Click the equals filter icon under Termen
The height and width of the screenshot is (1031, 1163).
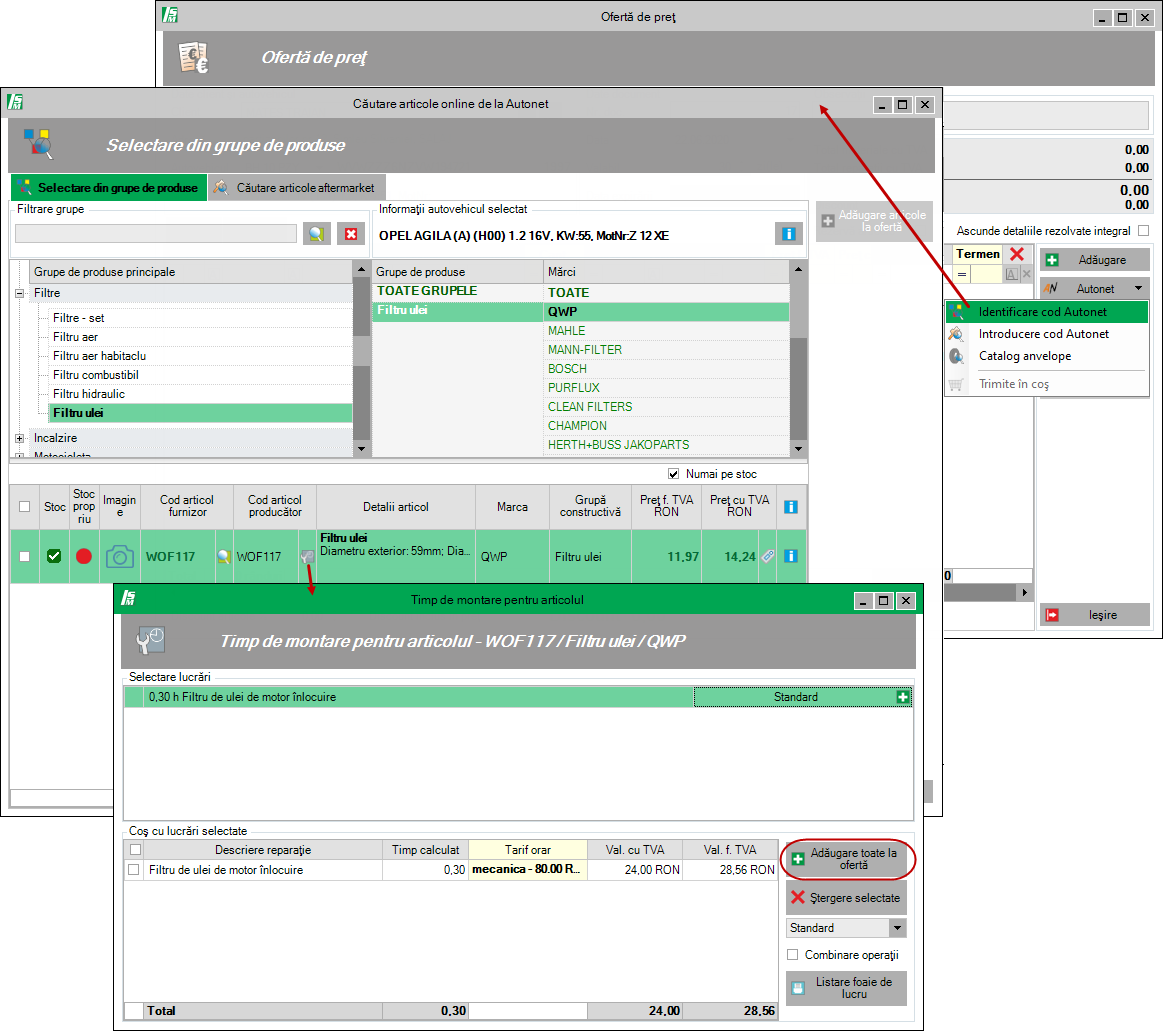(x=962, y=274)
